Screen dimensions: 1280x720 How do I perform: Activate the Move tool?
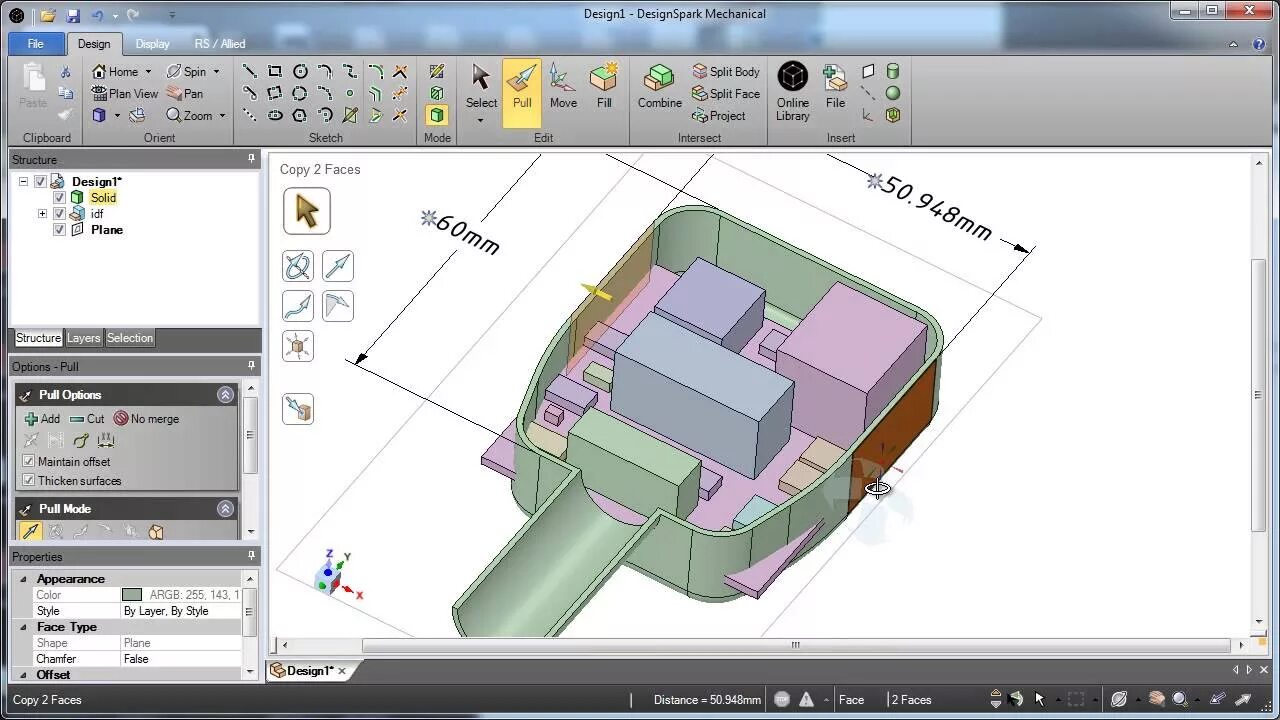pyautogui.click(x=562, y=88)
